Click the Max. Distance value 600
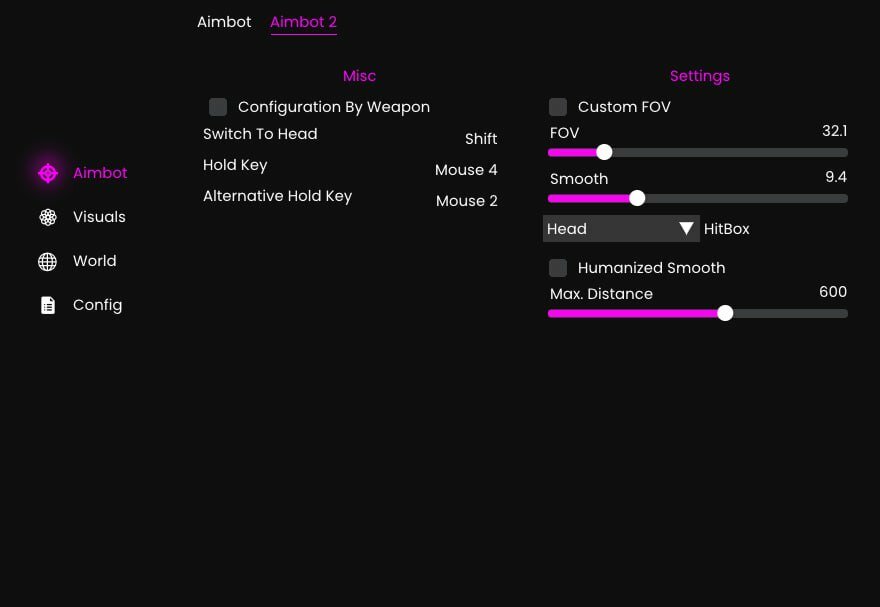 (x=833, y=292)
